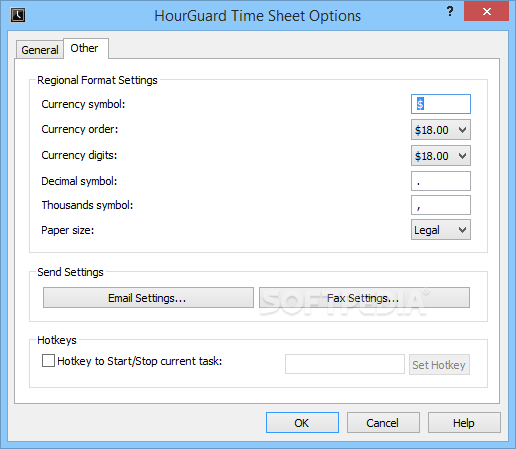The image size is (516, 449).
Task: Click the 'Decimal symbol:' label
Action: 79,181
